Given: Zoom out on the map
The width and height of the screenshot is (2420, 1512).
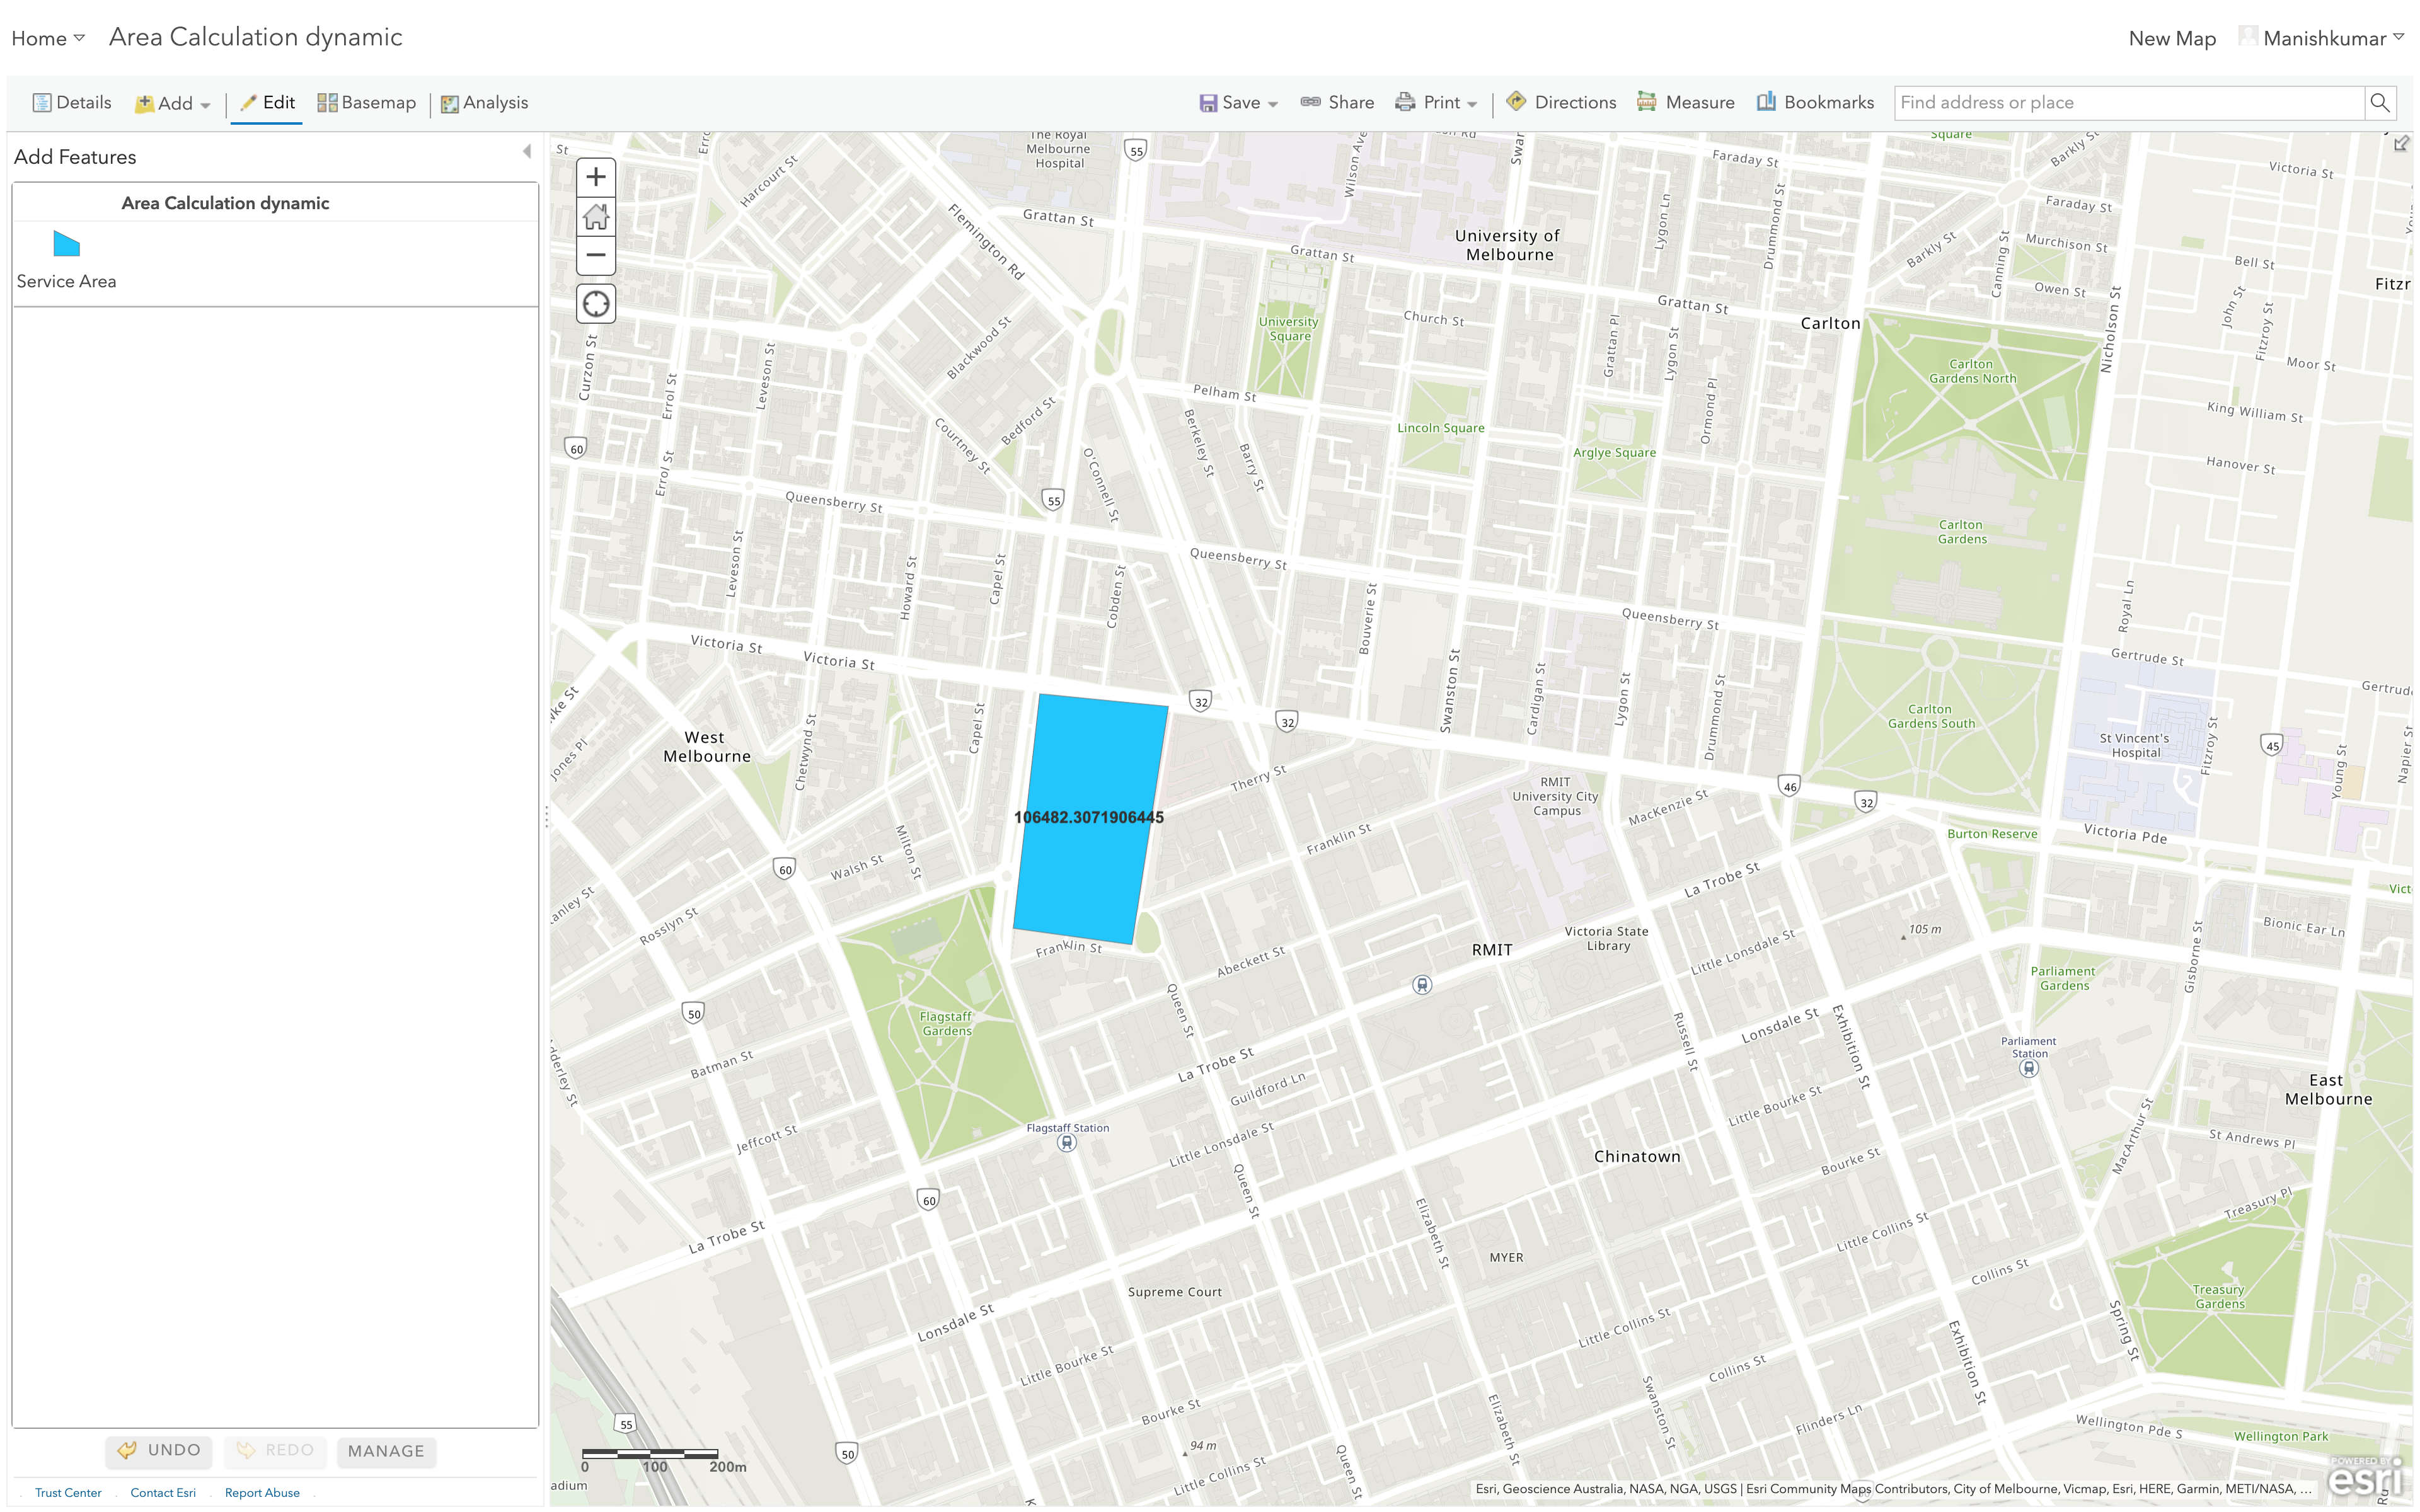Looking at the screenshot, I should click(596, 255).
